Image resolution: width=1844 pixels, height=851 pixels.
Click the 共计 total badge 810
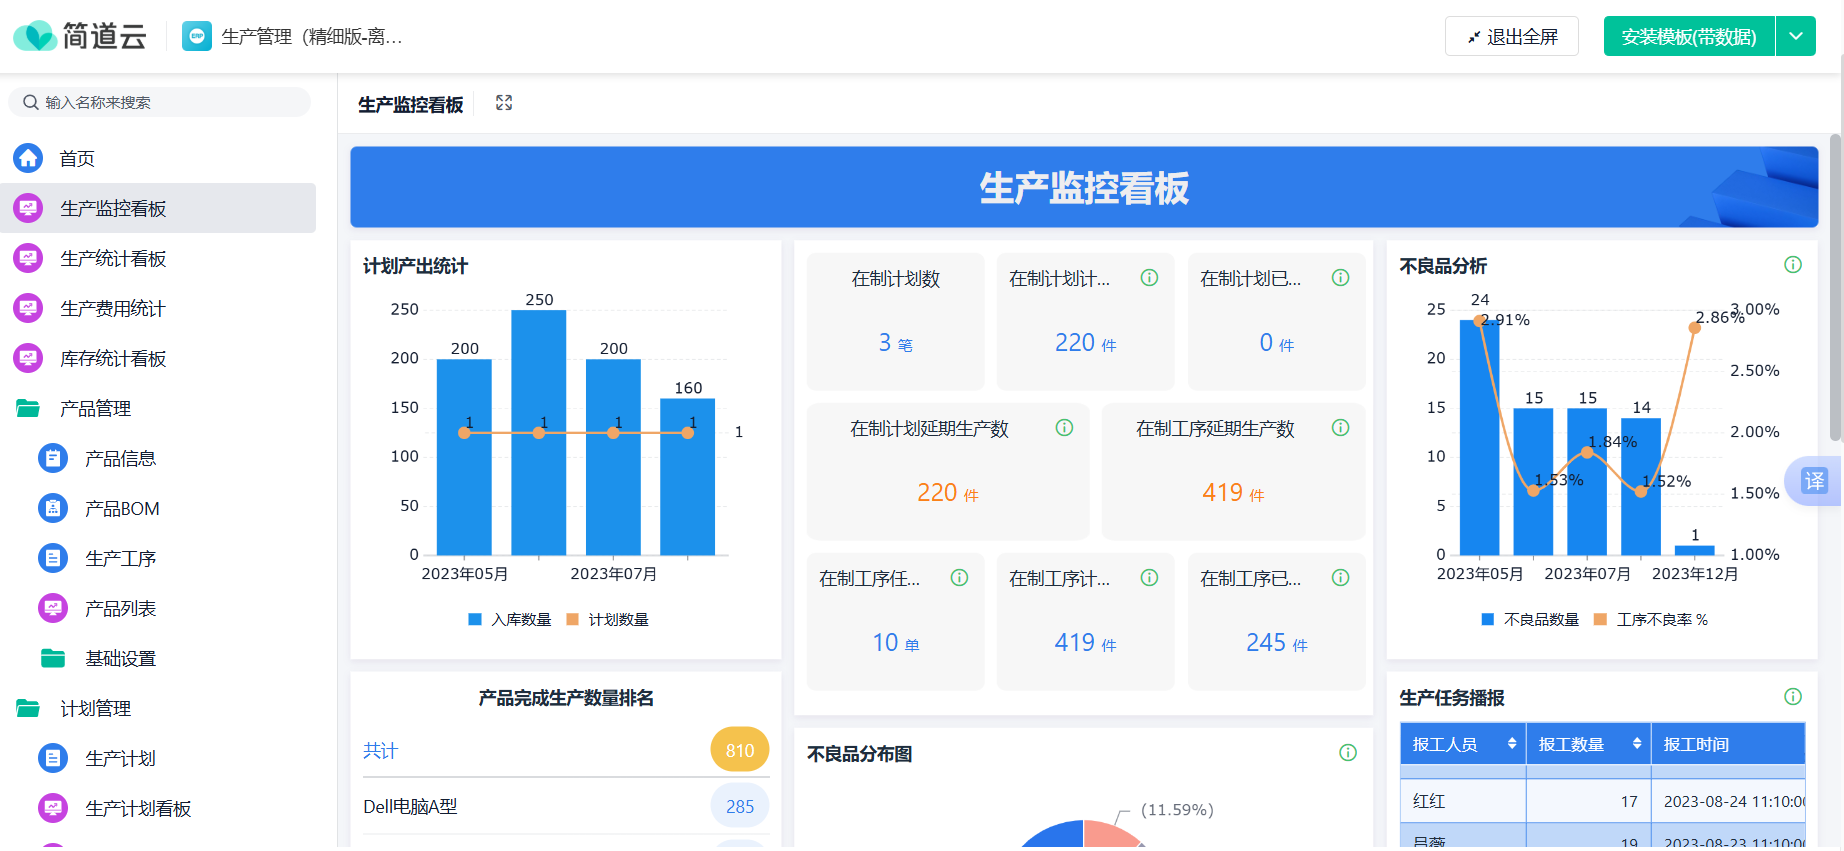click(740, 750)
